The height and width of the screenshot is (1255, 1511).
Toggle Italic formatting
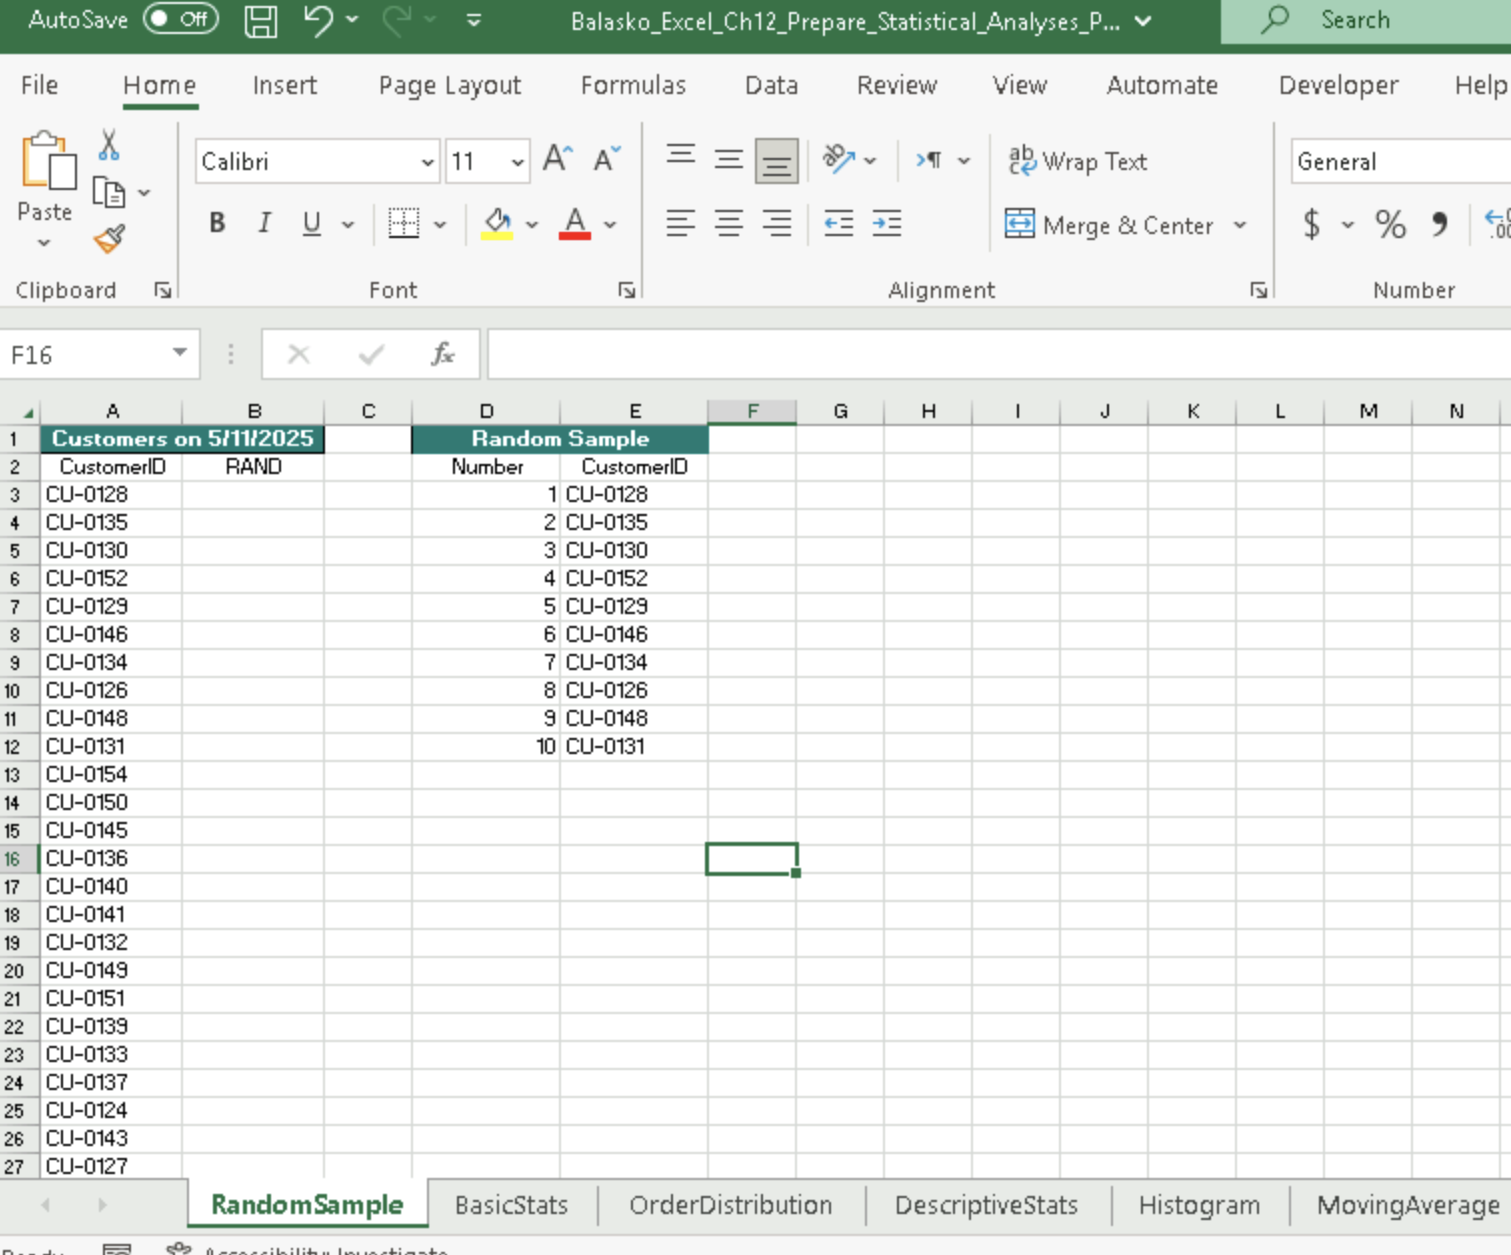(264, 223)
